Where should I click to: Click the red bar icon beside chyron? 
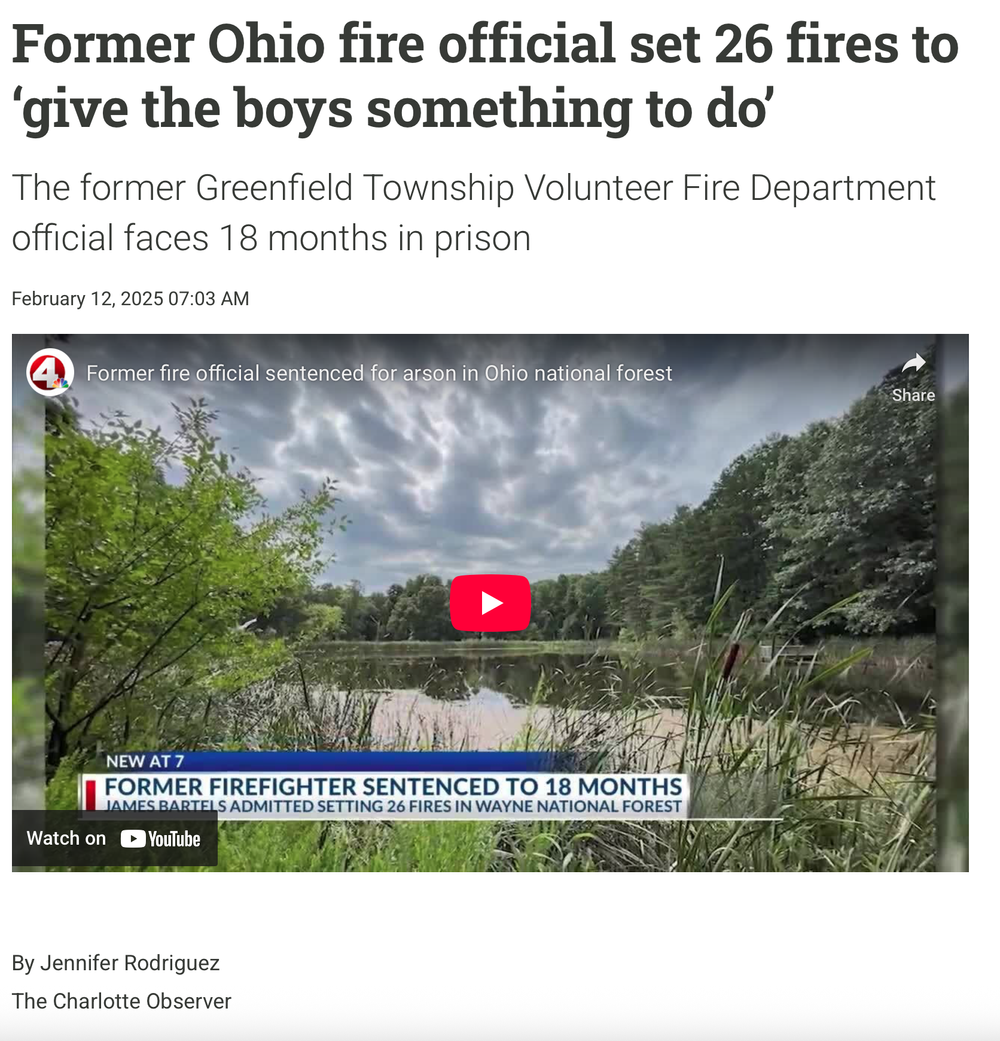click(91, 795)
